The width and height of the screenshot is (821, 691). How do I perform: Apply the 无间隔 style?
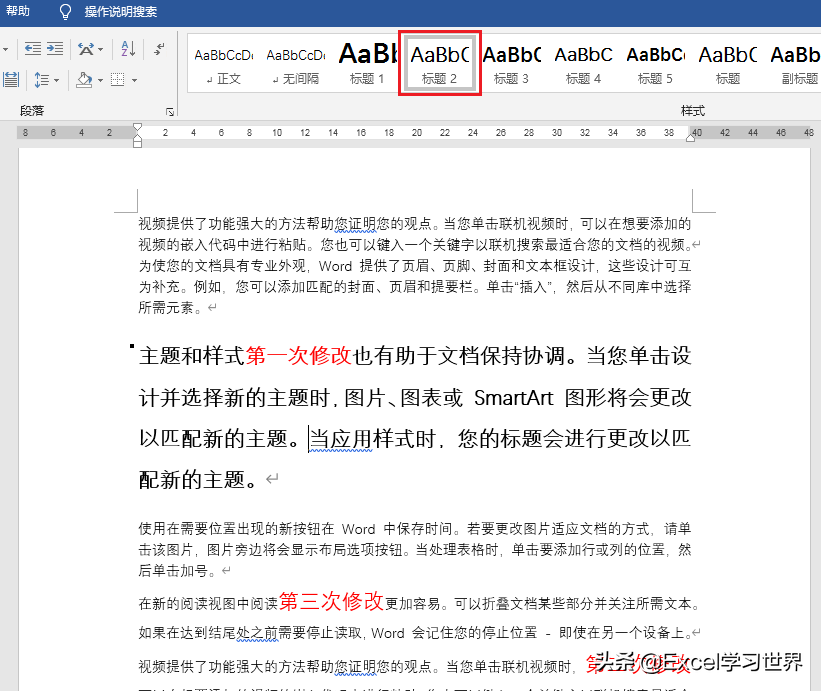tap(296, 63)
